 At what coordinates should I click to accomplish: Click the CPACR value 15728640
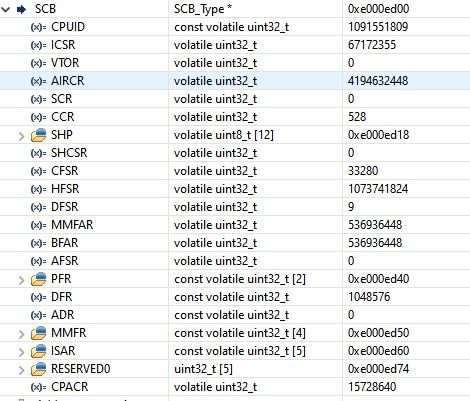(372, 387)
